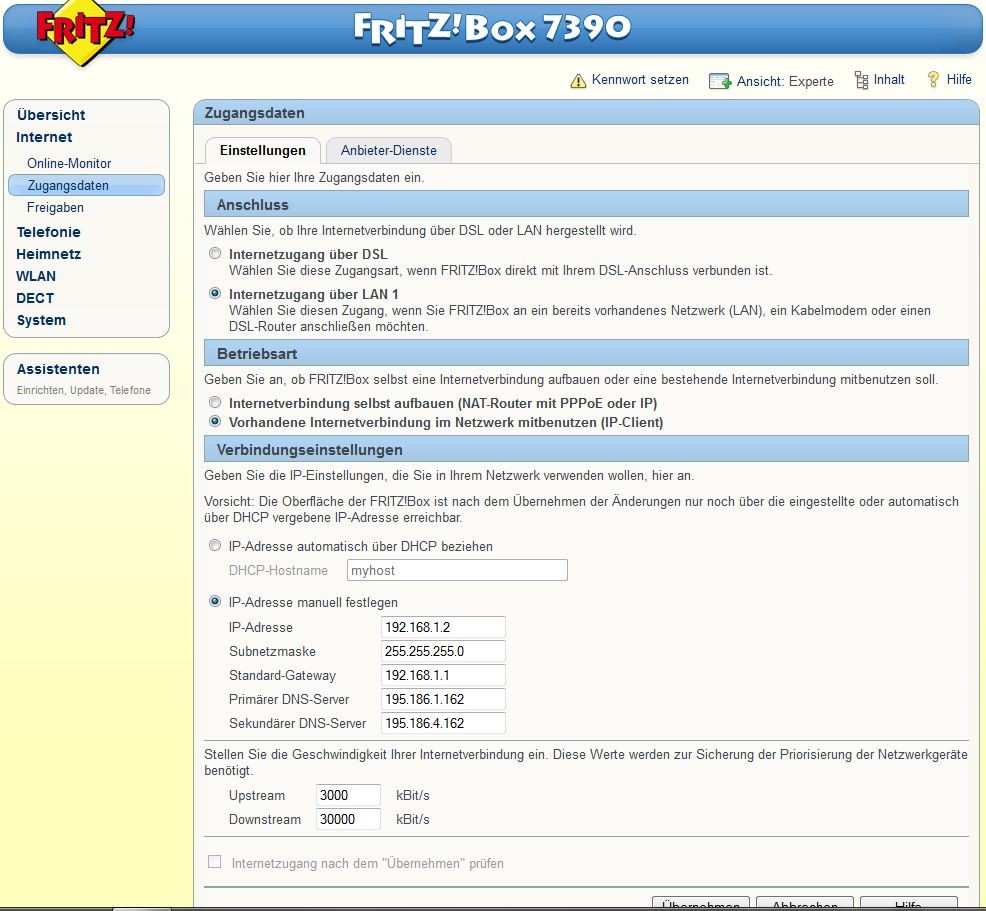Expand the WLAN sidebar section
The height and width of the screenshot is (911, 986).
(36, 276)
